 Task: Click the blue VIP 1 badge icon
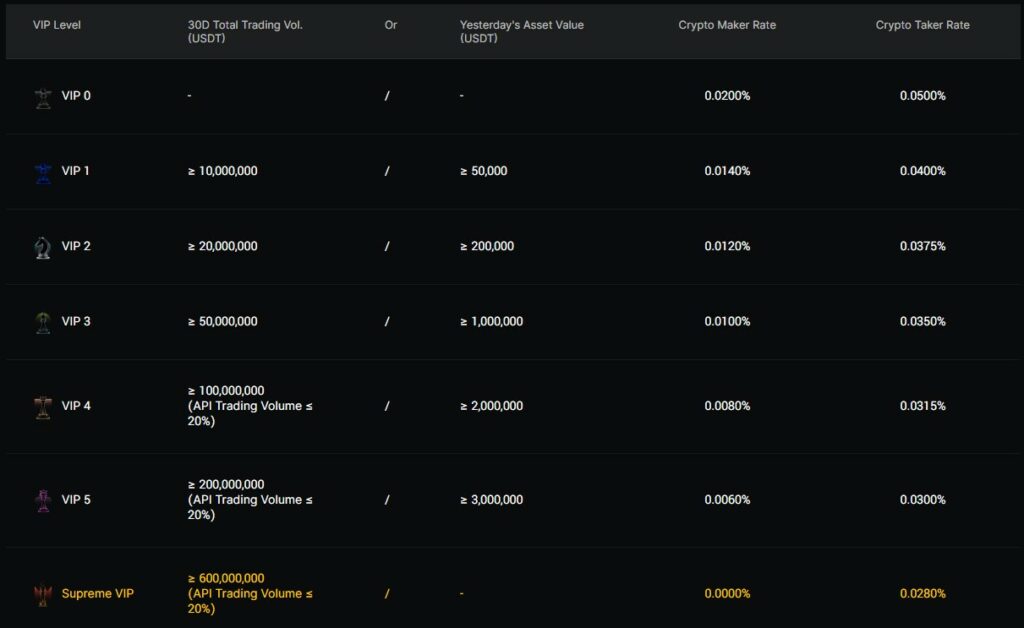pos(43,173)
